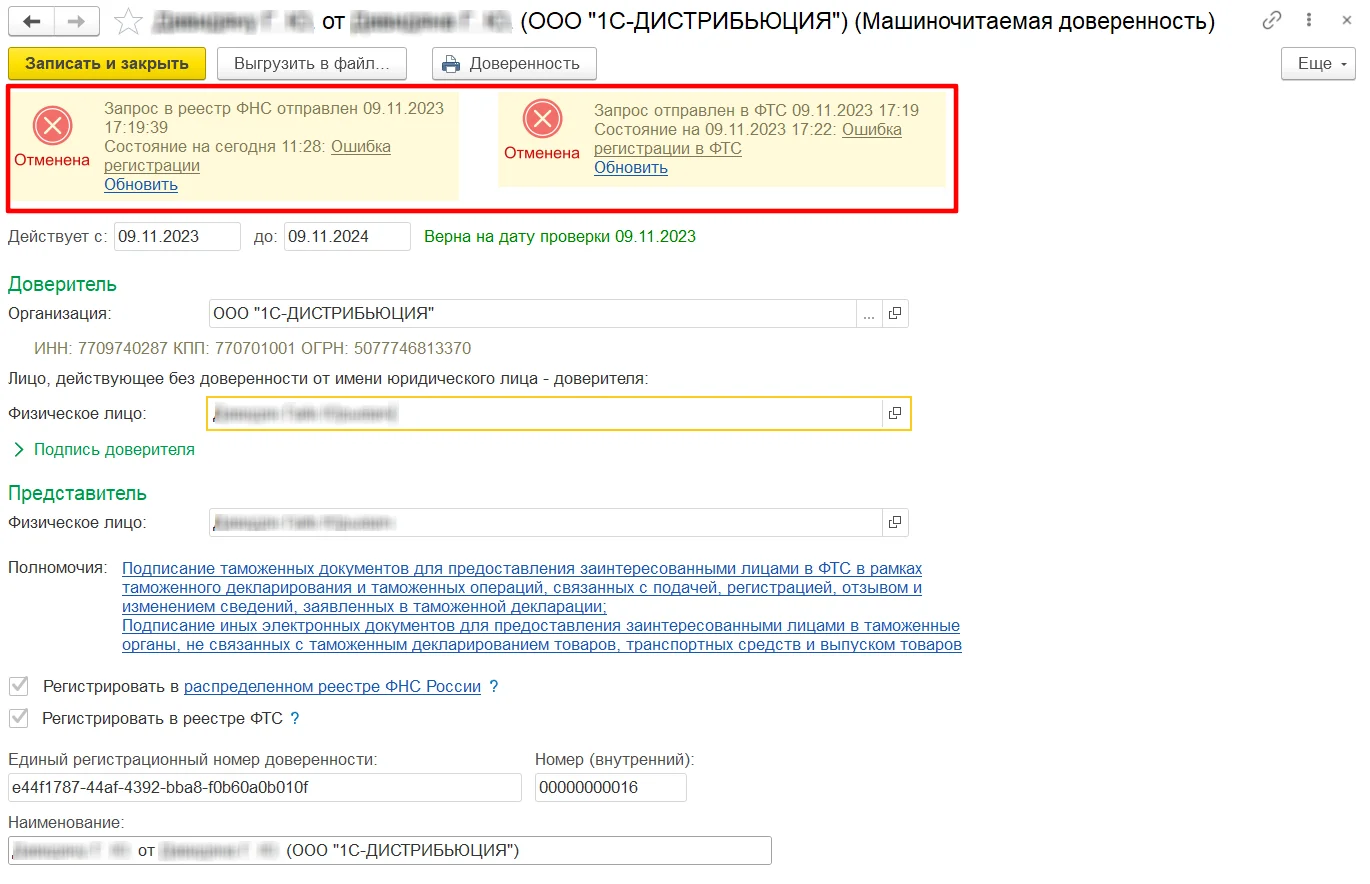1370x884 pixels.
Task: Choose organization via the ellipsis button
Action: tap(869, 314)
